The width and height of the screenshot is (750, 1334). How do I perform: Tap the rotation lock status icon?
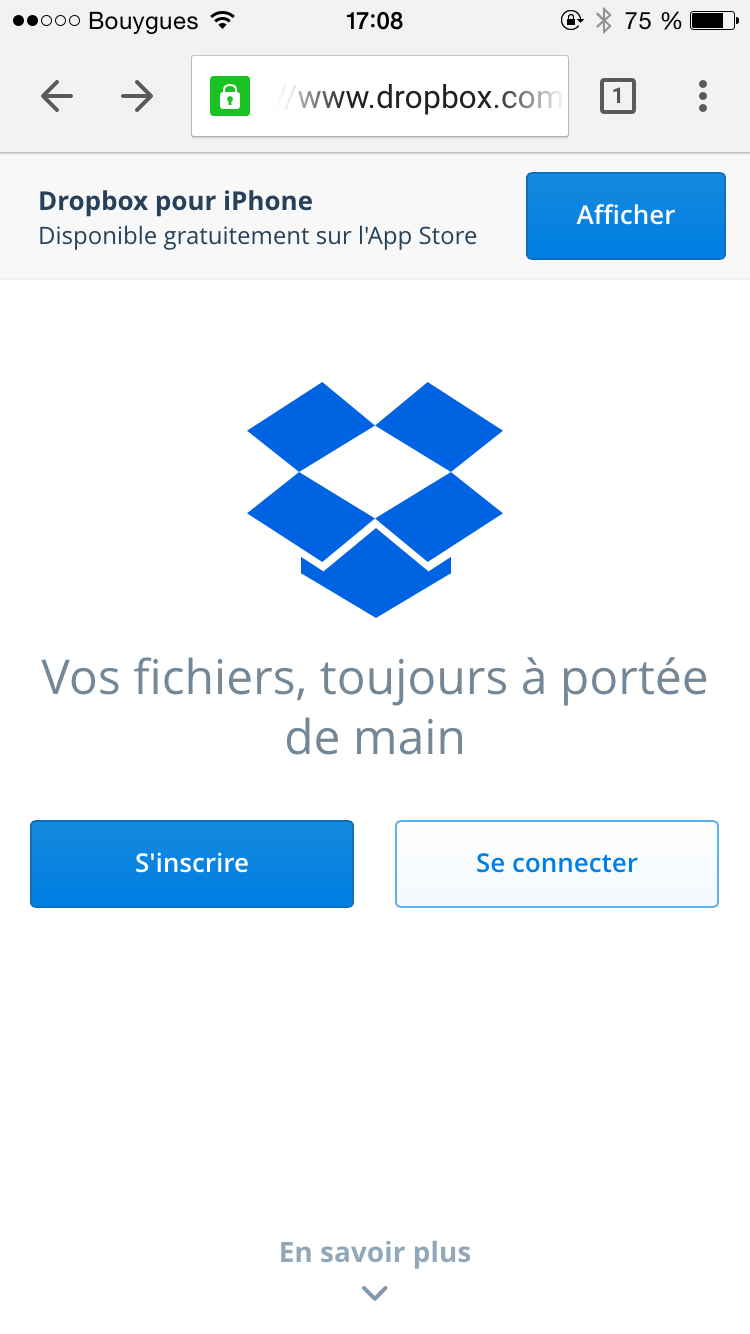coord(572,20)
